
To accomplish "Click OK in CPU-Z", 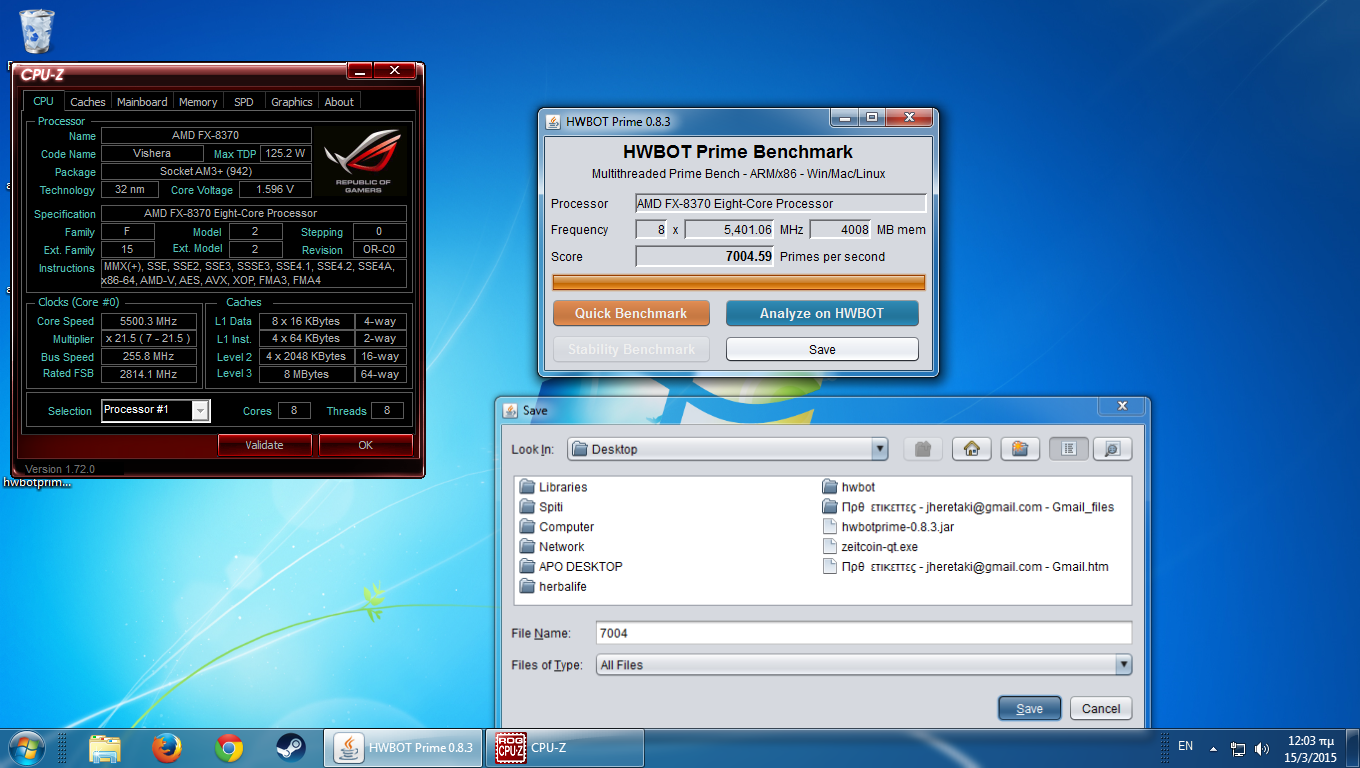I will pos(366,445).
